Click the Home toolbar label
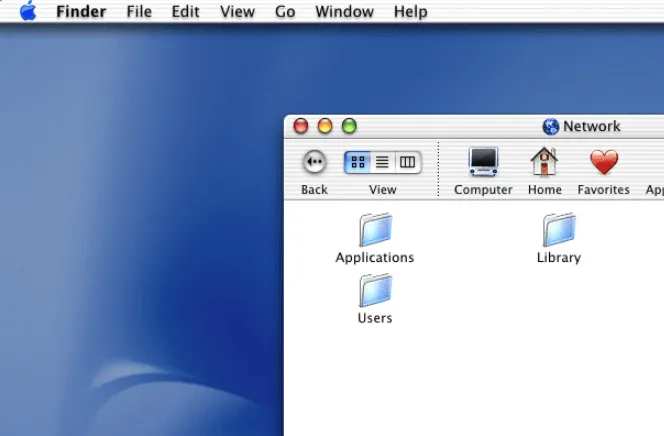Image resolution: width=664 pixels, height=436 pixels. tap(545, 190)
